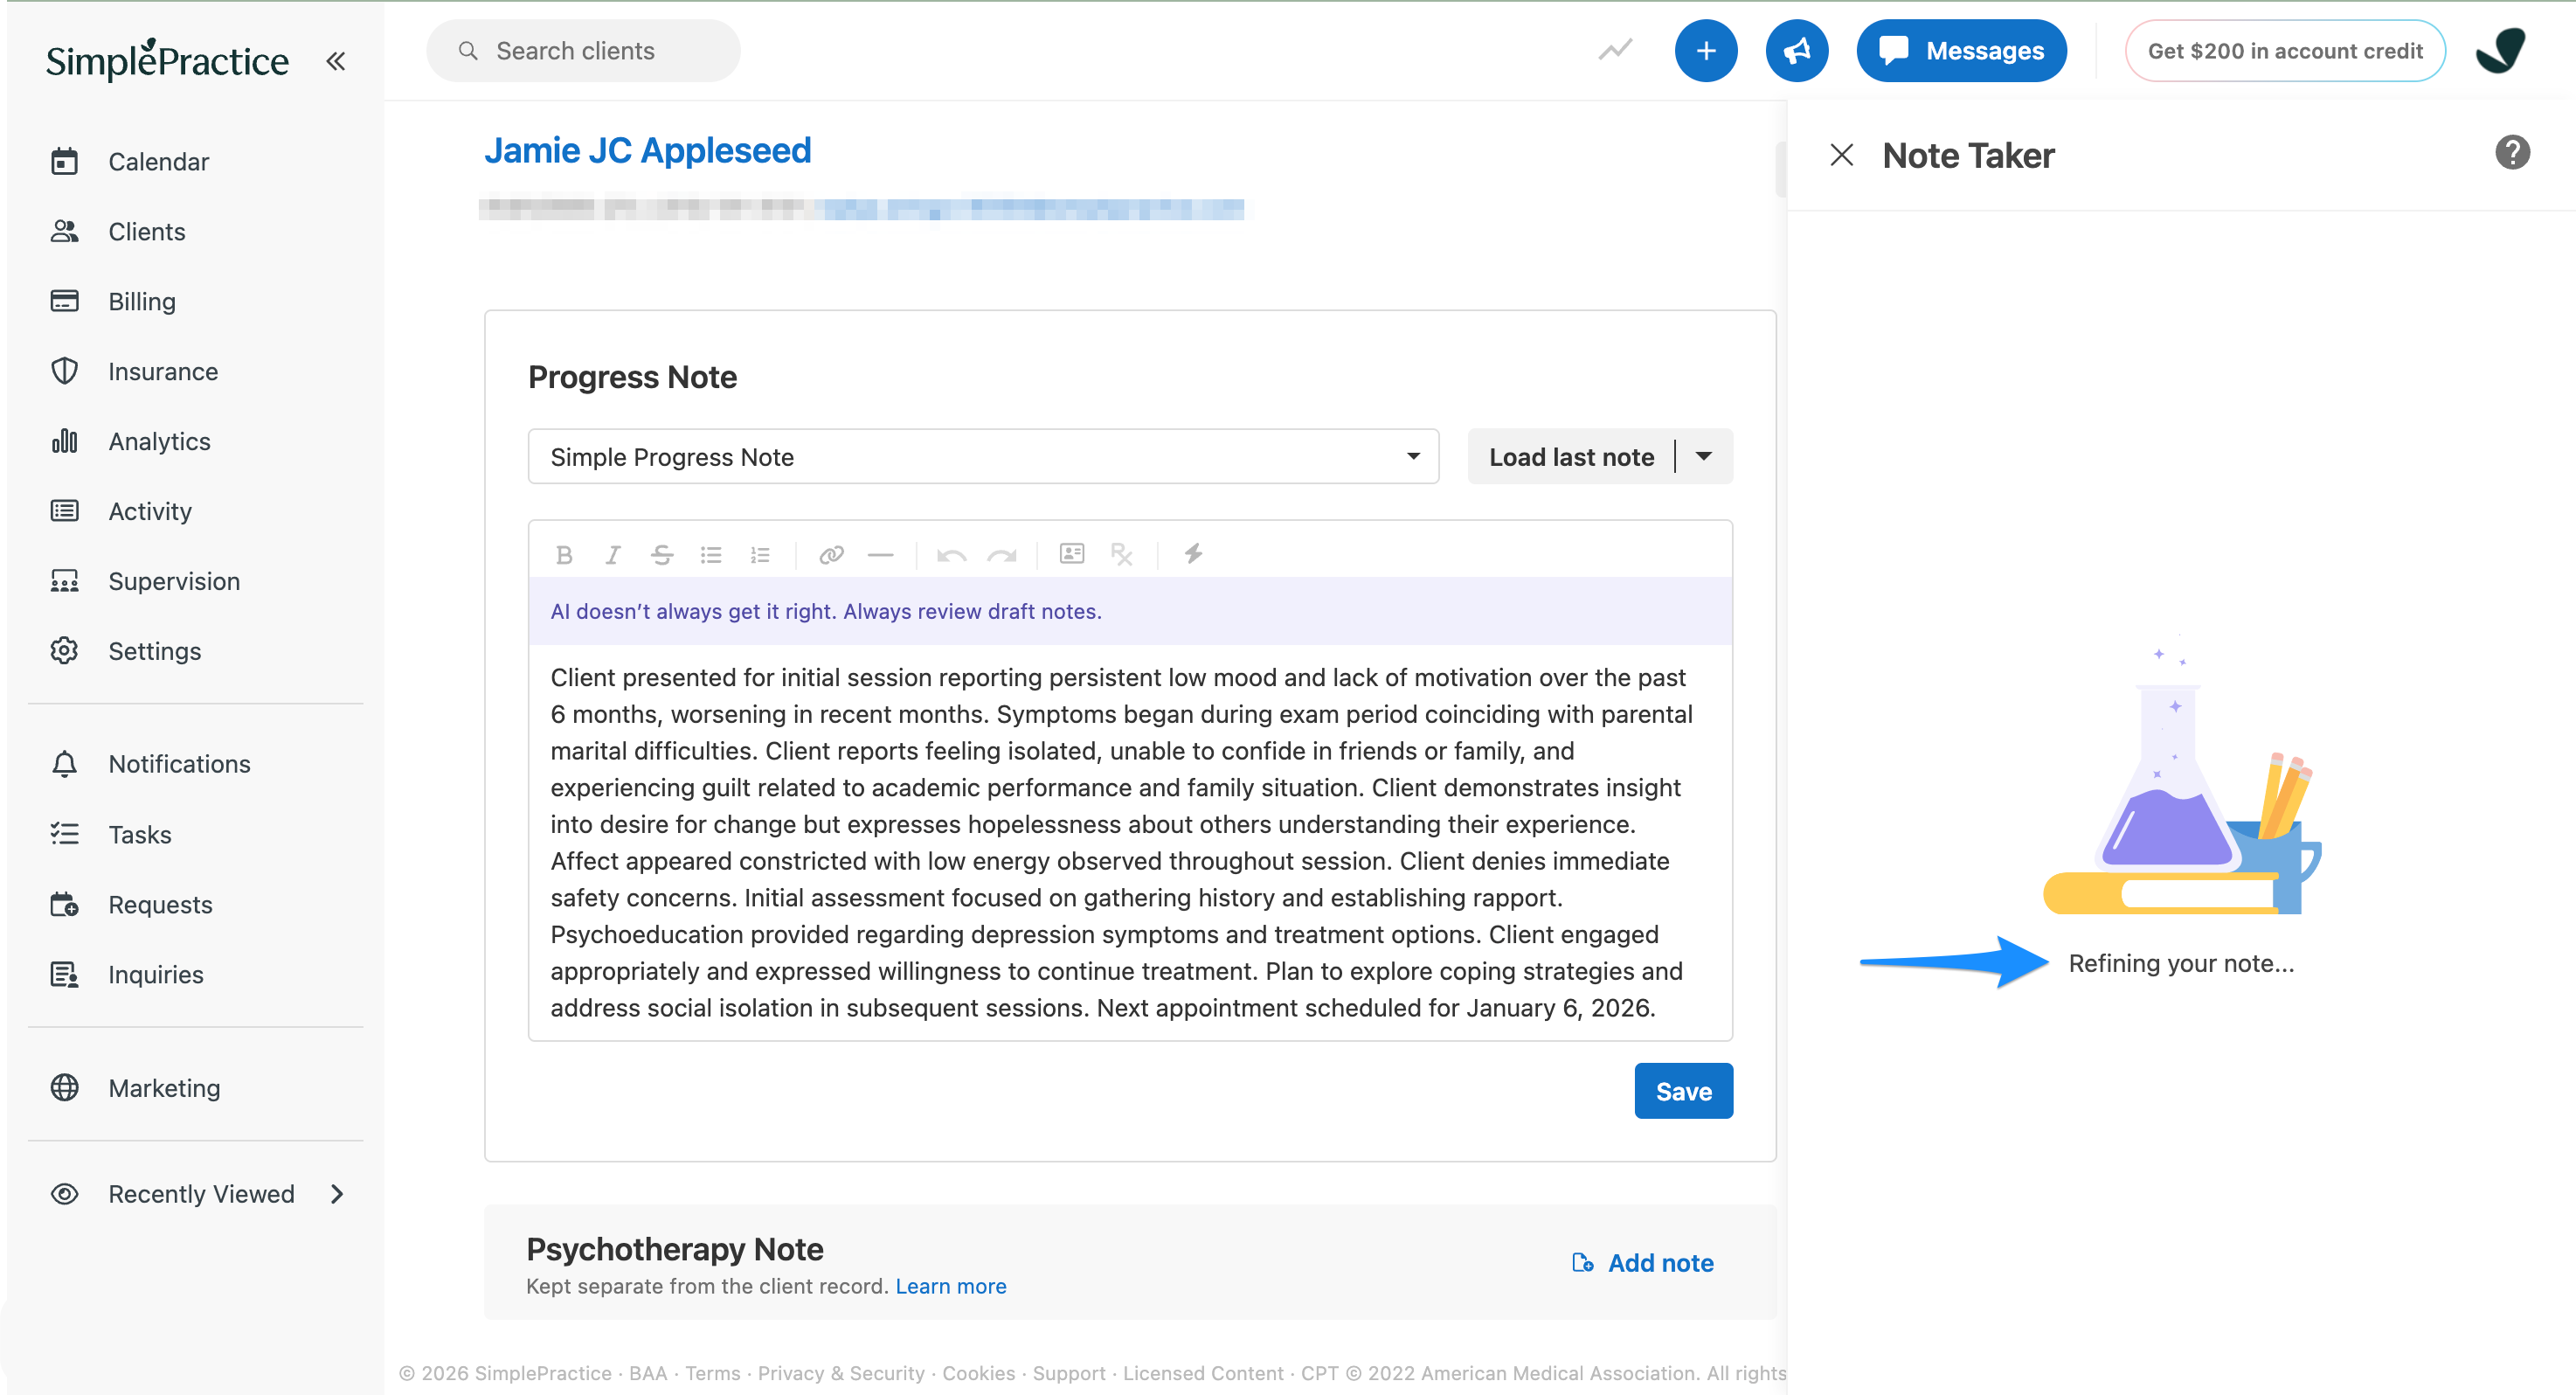Click Add note under Psychotherapy Note

[x=1643, y=1263]
